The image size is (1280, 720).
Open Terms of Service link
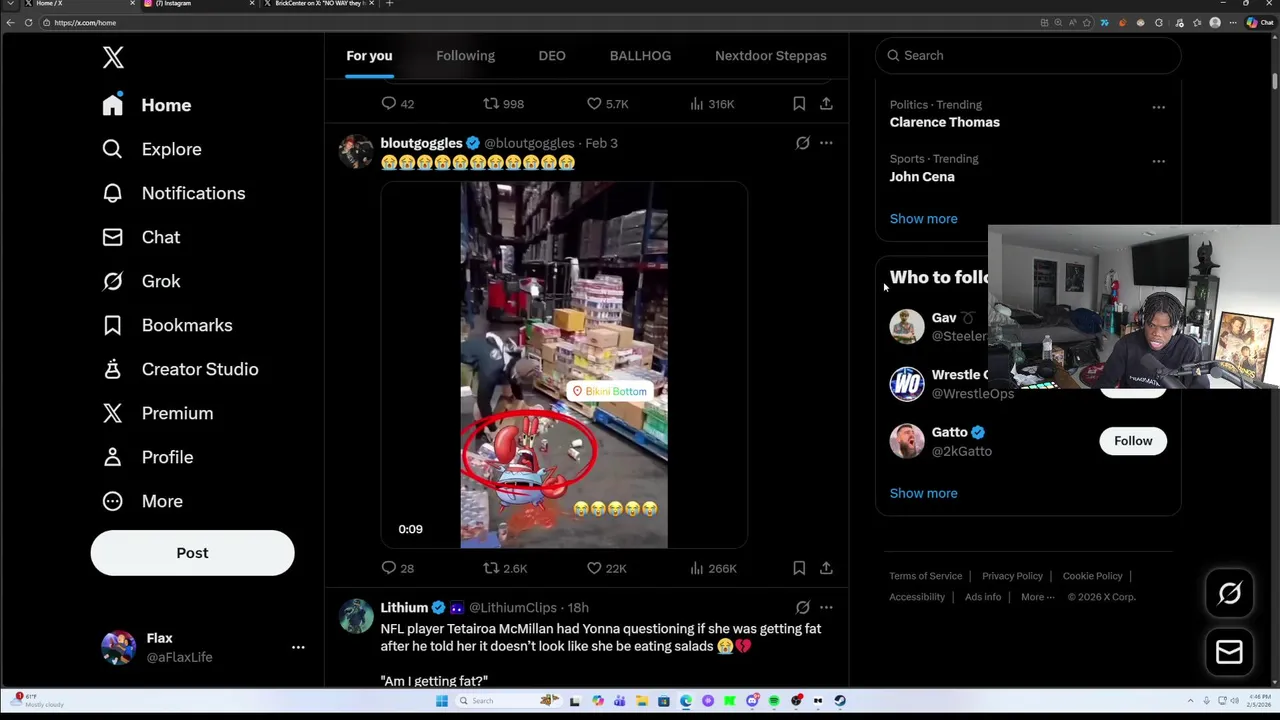coord(926,576)
